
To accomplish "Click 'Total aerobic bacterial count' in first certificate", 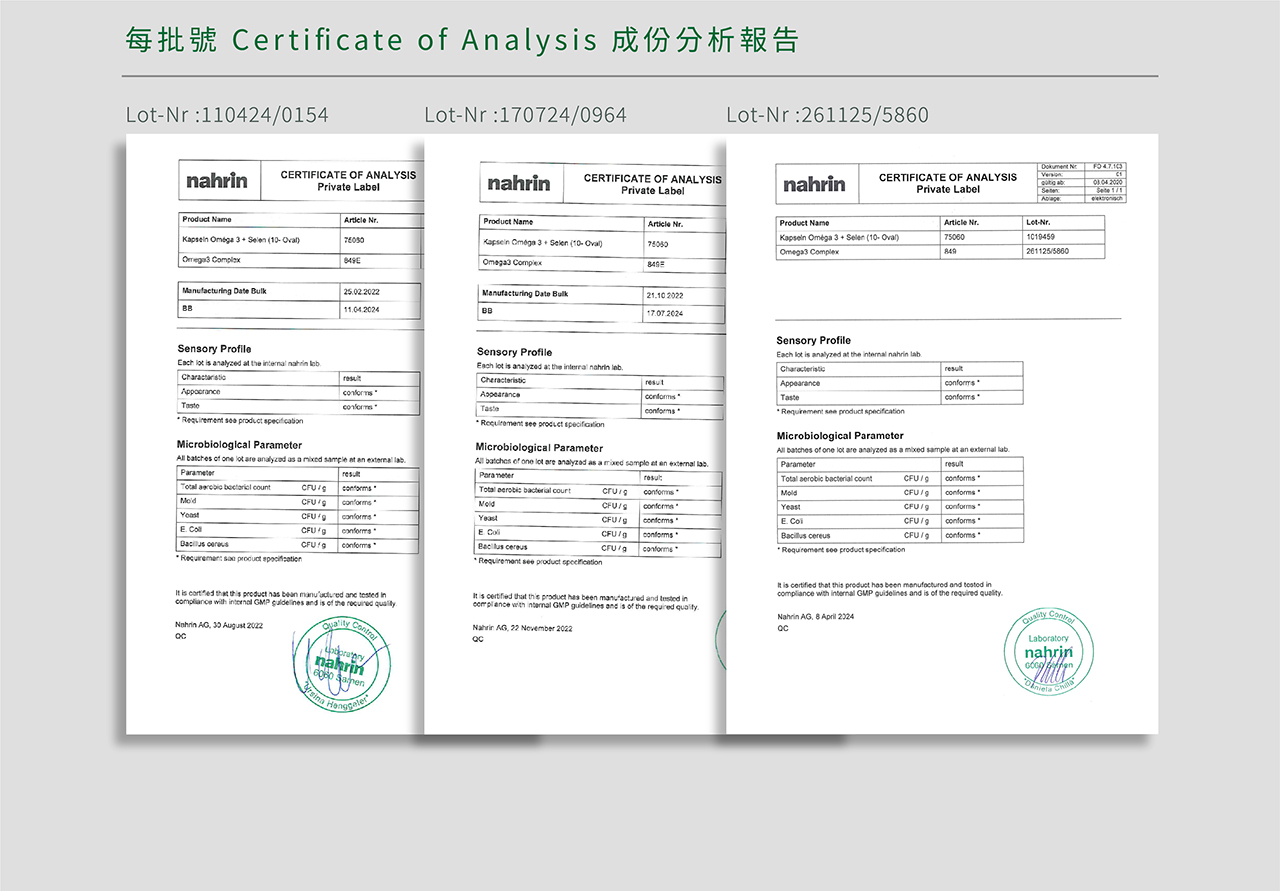I will [x=226, y=488].
